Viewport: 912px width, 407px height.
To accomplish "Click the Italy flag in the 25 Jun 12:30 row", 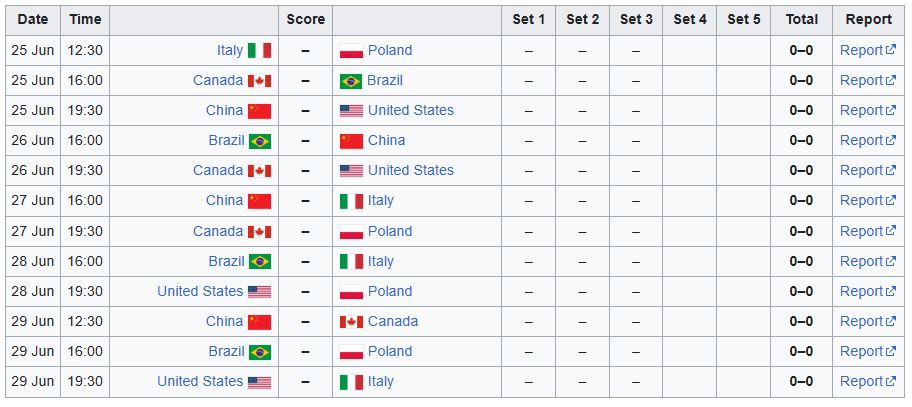I will pos(259,51).
